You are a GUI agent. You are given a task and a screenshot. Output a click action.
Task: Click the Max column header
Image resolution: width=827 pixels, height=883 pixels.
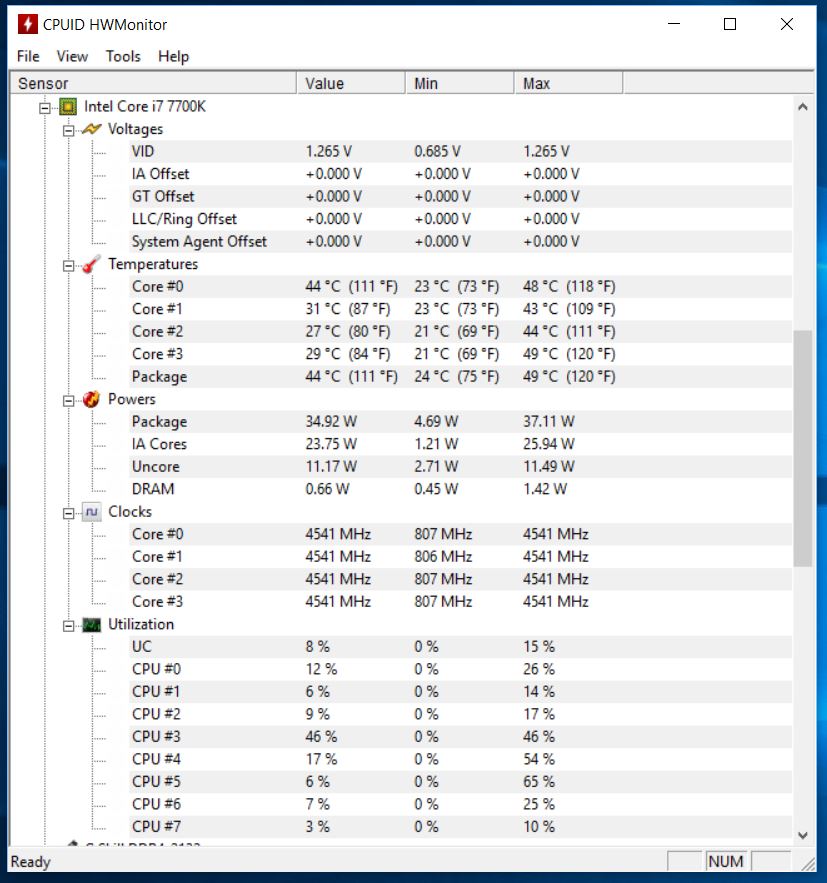tap(569, 83)
